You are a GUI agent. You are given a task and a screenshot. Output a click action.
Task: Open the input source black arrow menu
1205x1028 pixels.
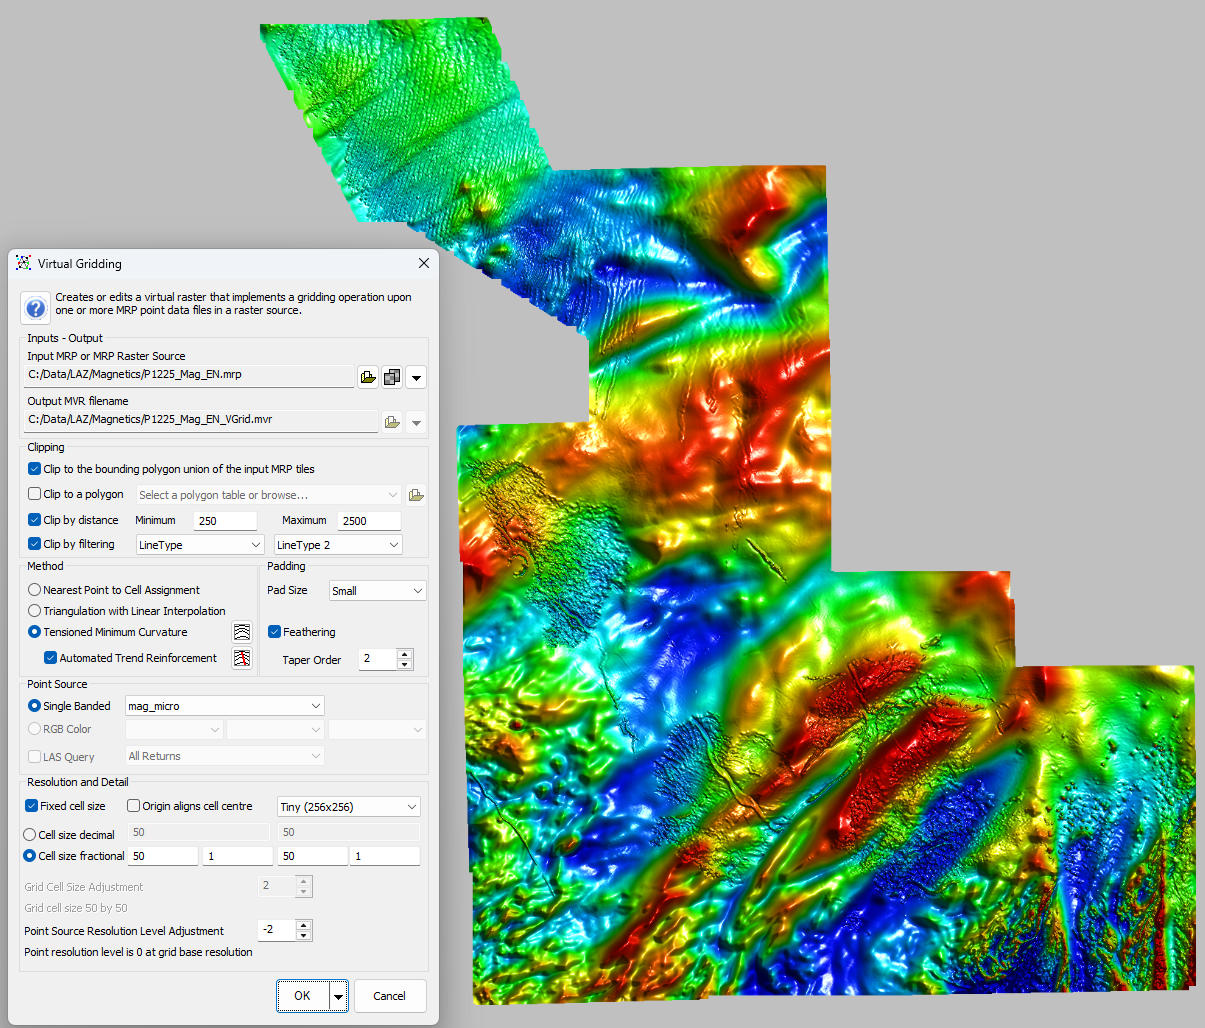[416, 378]
